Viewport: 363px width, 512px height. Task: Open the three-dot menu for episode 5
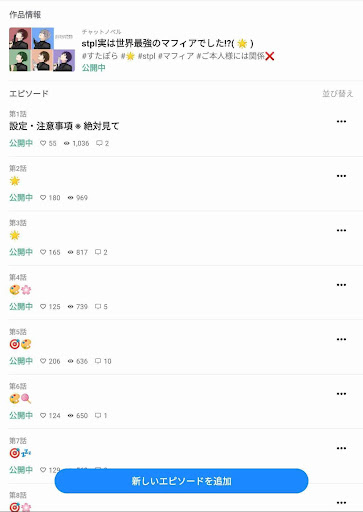[341, 339]
